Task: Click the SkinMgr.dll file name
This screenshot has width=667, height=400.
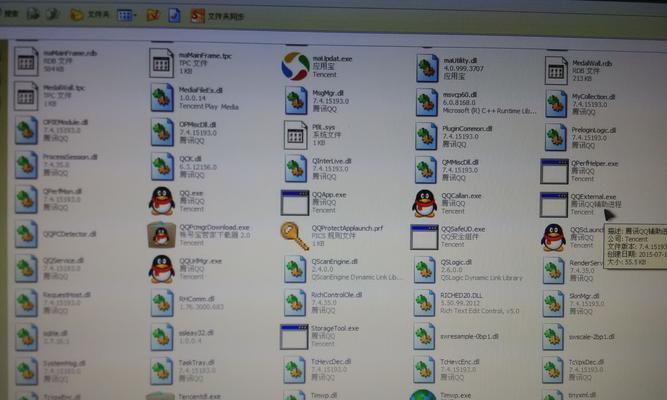Action: [x=584, y=296]
